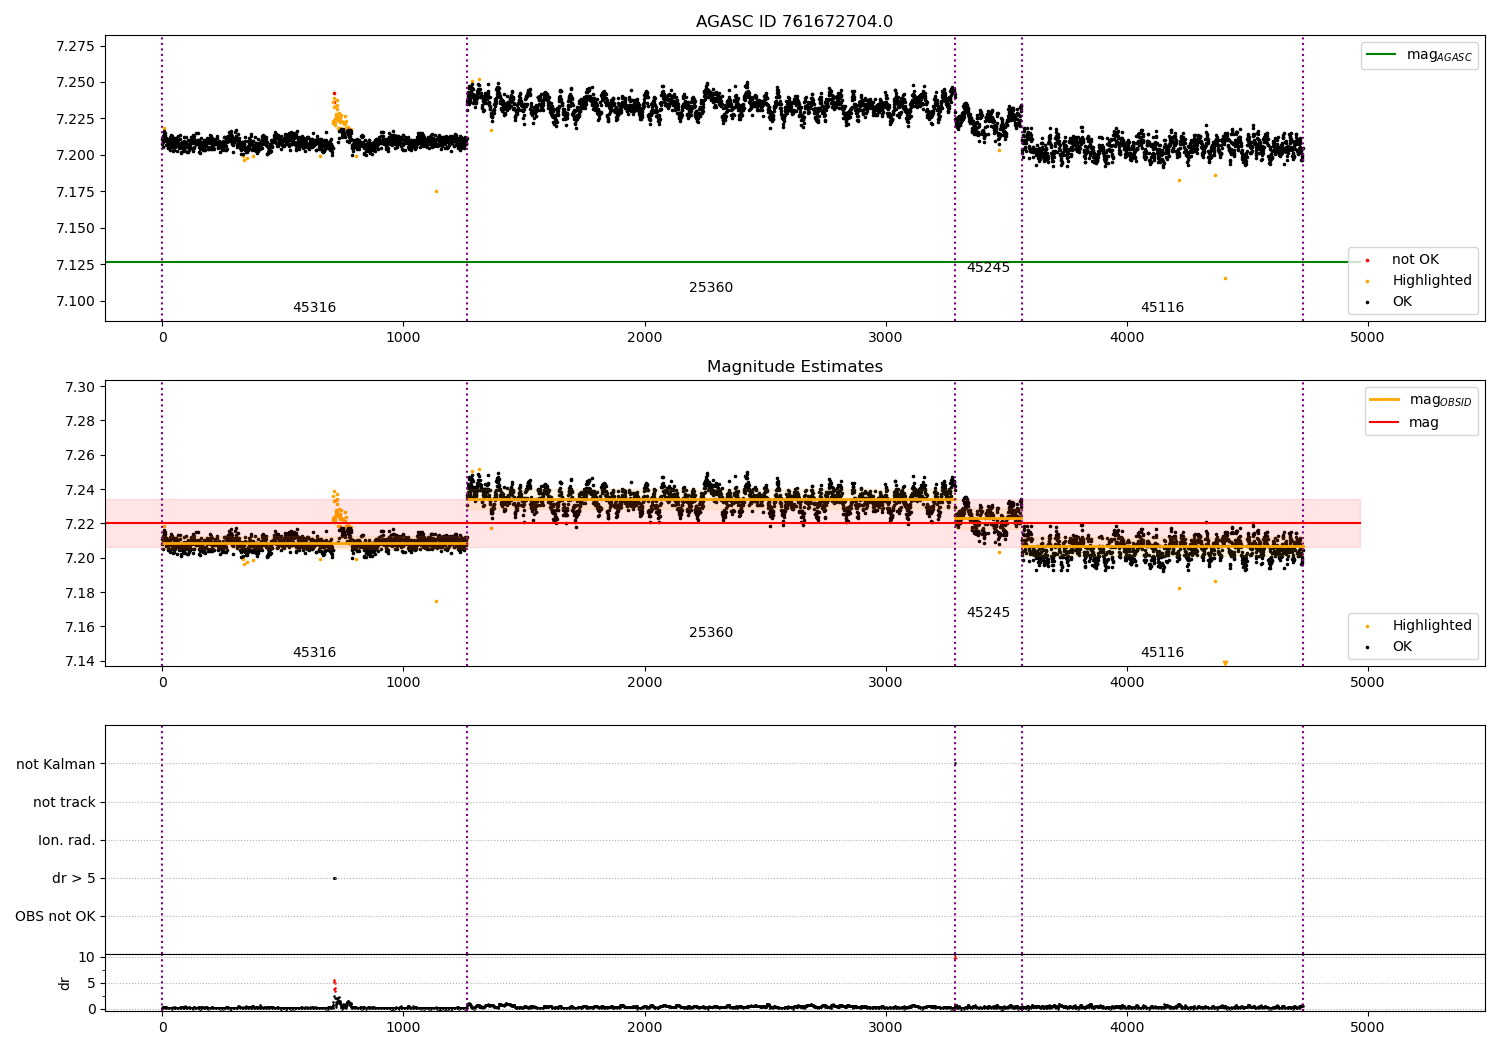Viewport: 1500px width, 1050px height.
Task: Click 'OK' in the Magnitude Estimates legend
Action: (1388, 647)
